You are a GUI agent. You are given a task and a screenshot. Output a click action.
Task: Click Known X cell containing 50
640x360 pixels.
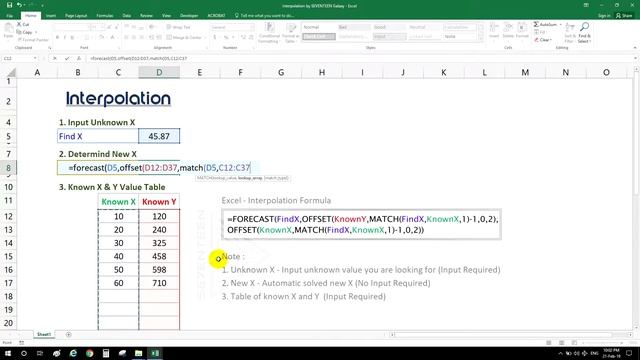point(118,270)
